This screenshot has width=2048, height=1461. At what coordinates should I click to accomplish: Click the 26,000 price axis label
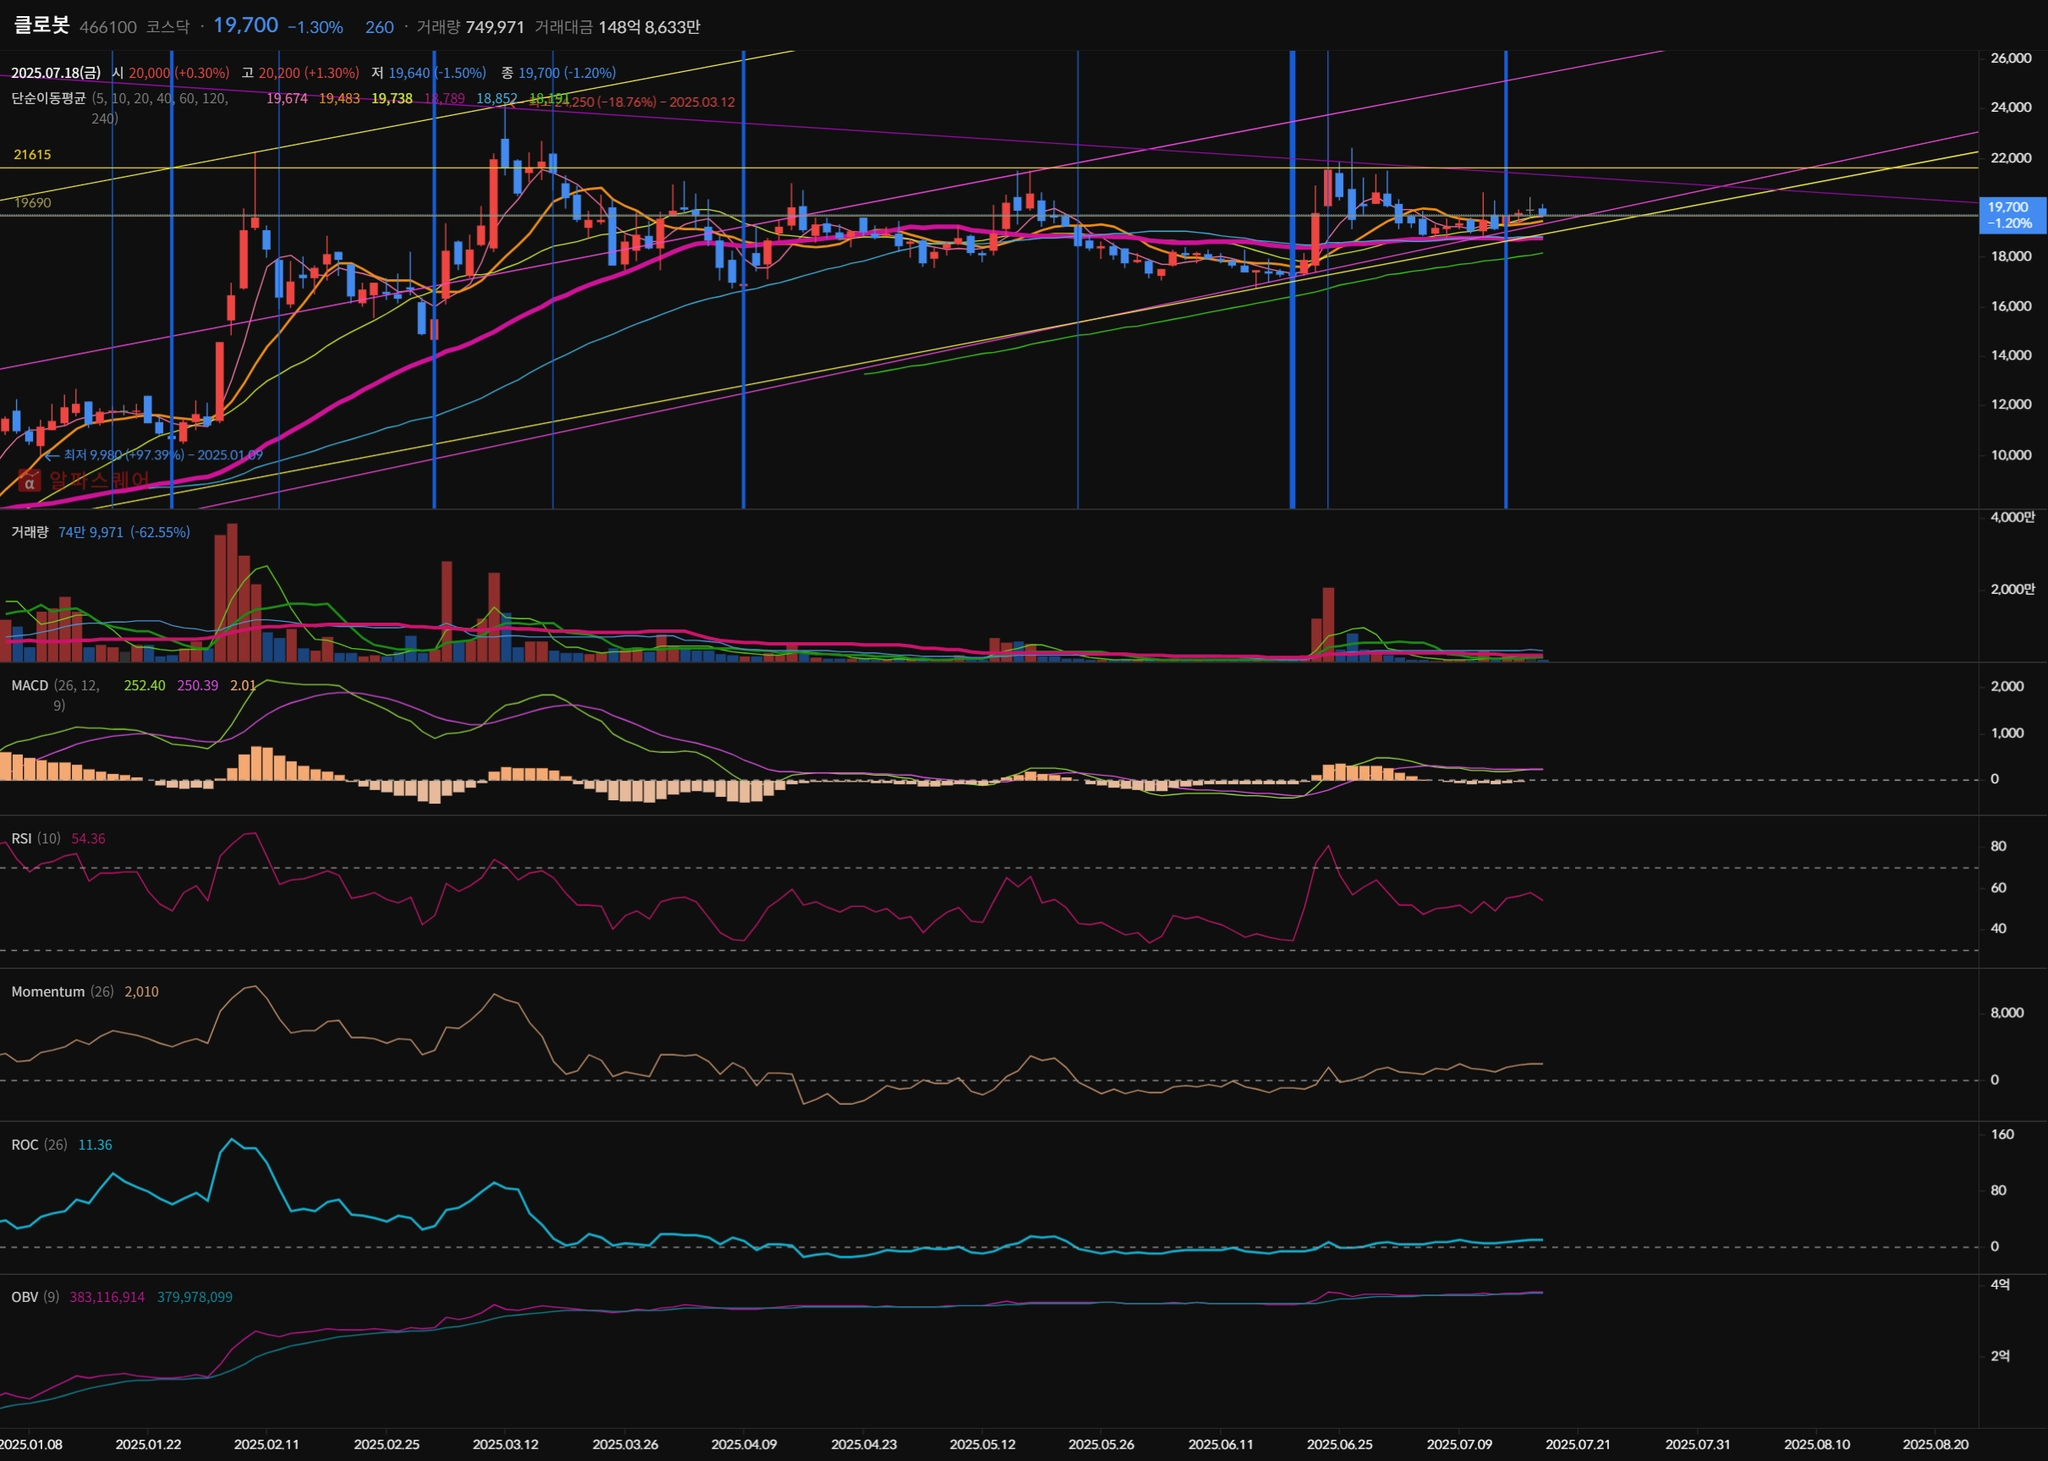[x=2010, y=59]
